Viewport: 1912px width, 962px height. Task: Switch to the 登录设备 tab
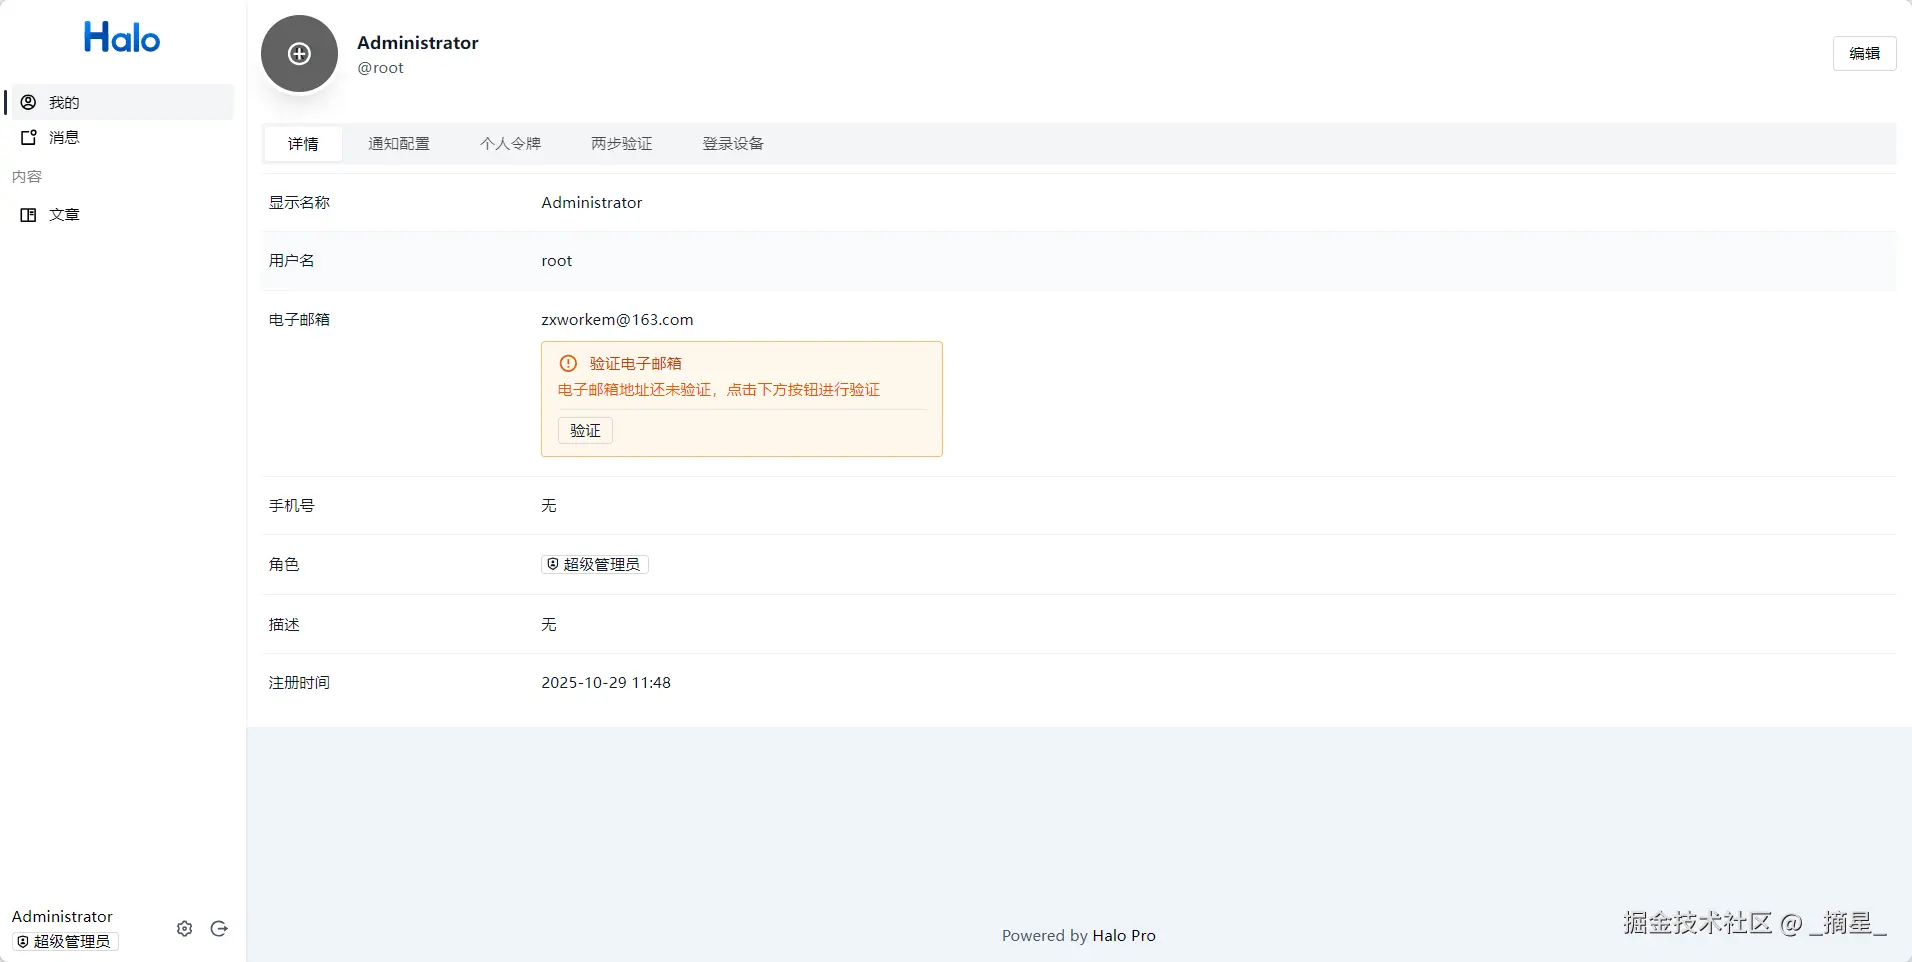(733, 144)
